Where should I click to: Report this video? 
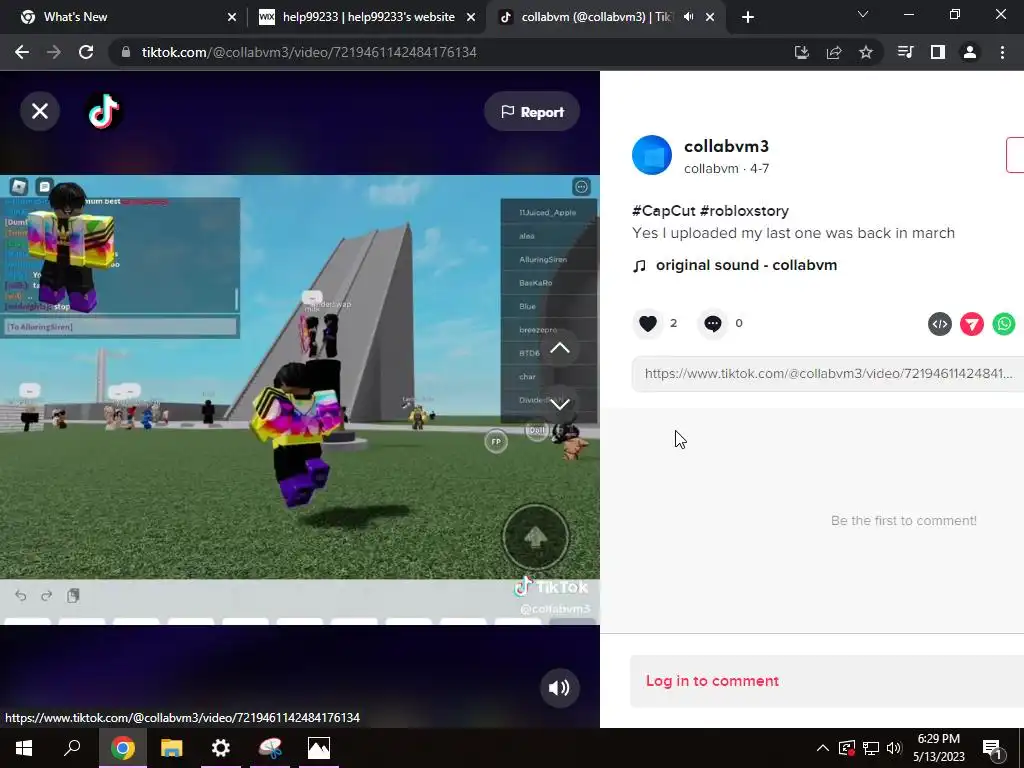[532, 112]
